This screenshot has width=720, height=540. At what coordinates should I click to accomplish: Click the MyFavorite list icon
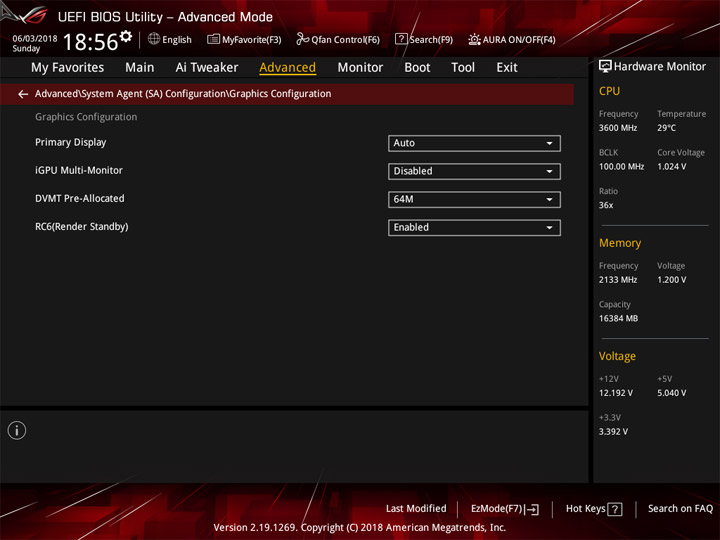(213, 39)
